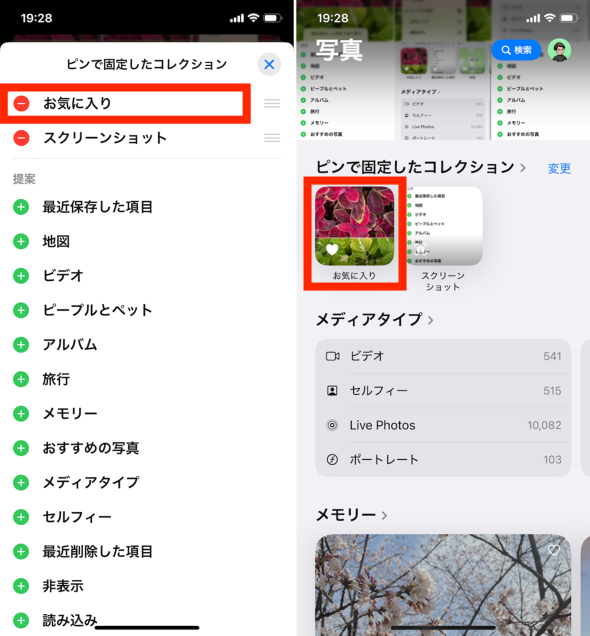The width and height of the screenshot is (590, 636).
Task: Add メモリー via green plus icon
Action: point(21,414)
